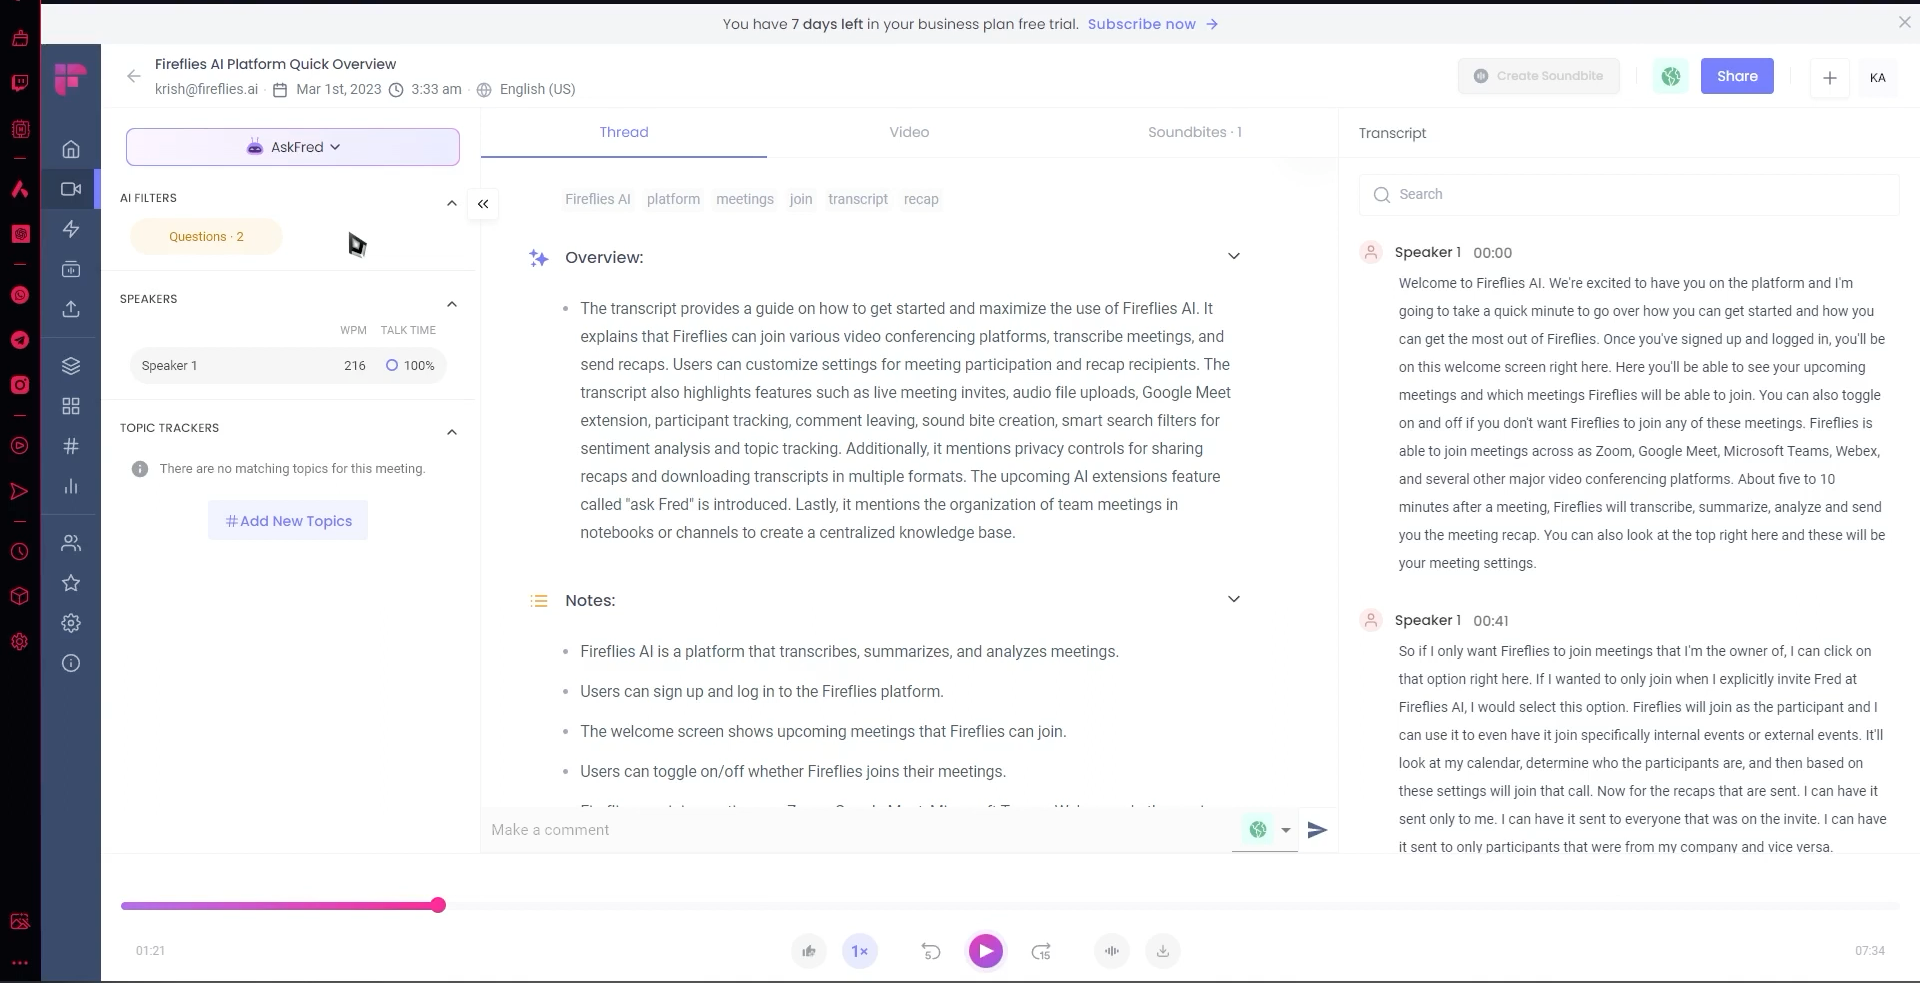The image size is (1920, 983).
Task: Open Twitch icon in far-left strip
Action: click(20, 83)
